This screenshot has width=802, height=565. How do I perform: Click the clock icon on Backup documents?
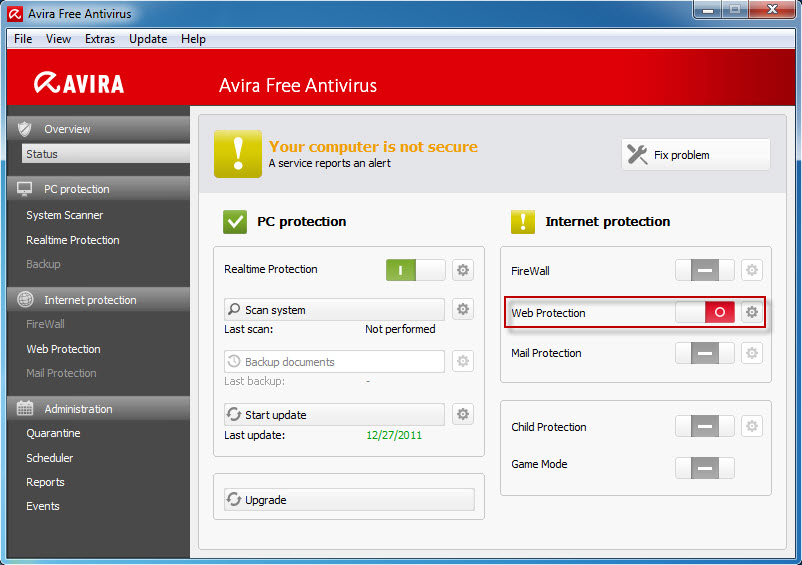[234, 361]
